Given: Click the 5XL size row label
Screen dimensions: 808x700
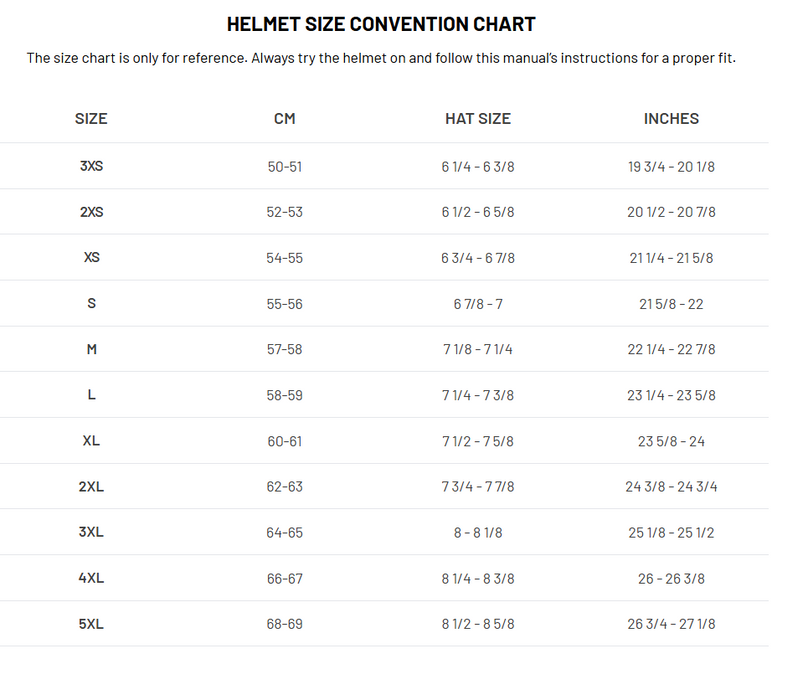Looking at the screenshot, I should pyautogui.click(x=91, y=624).
